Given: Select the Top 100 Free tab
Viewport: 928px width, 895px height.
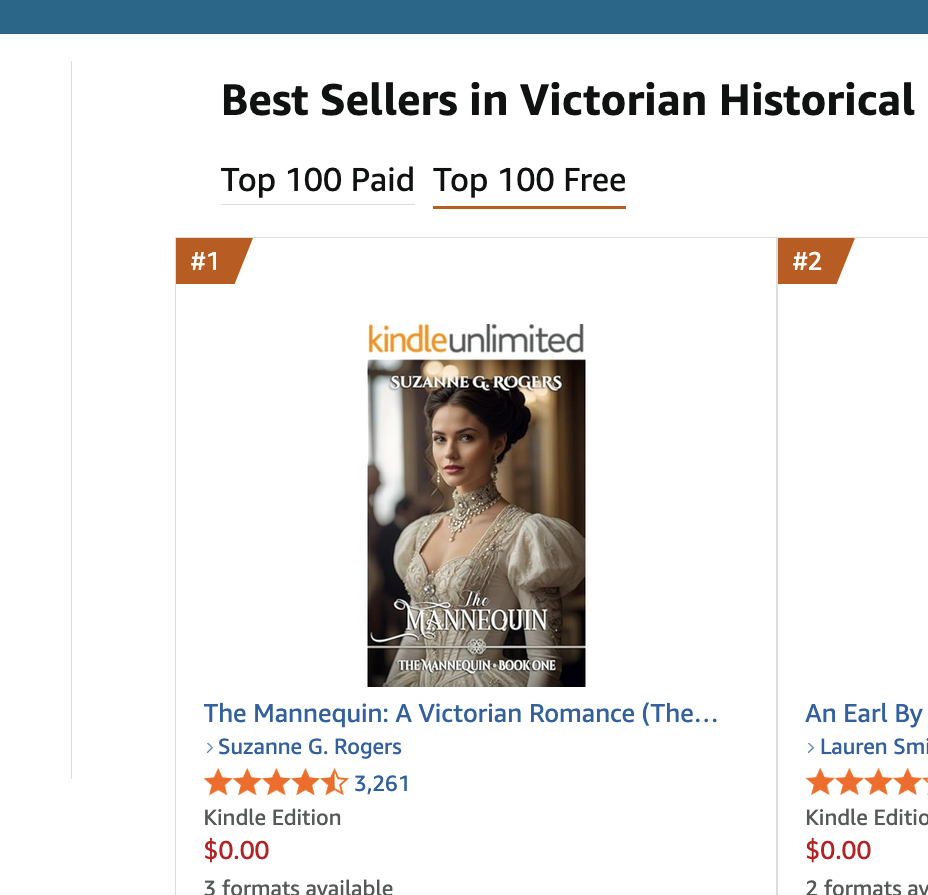Looking at the screenshot, I should pyautogui.click(x=529, y=181).
